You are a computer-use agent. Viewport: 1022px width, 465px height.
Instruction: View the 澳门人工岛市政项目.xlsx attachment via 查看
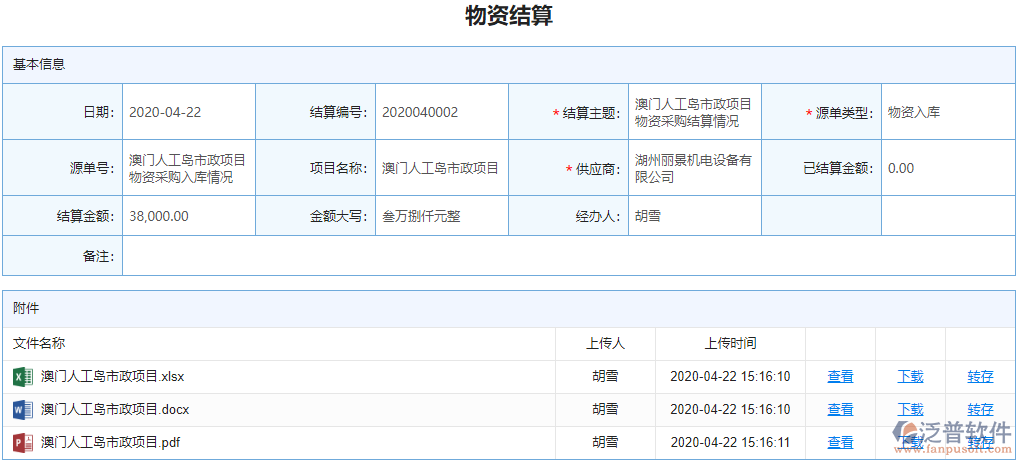(x=840, y=377)
